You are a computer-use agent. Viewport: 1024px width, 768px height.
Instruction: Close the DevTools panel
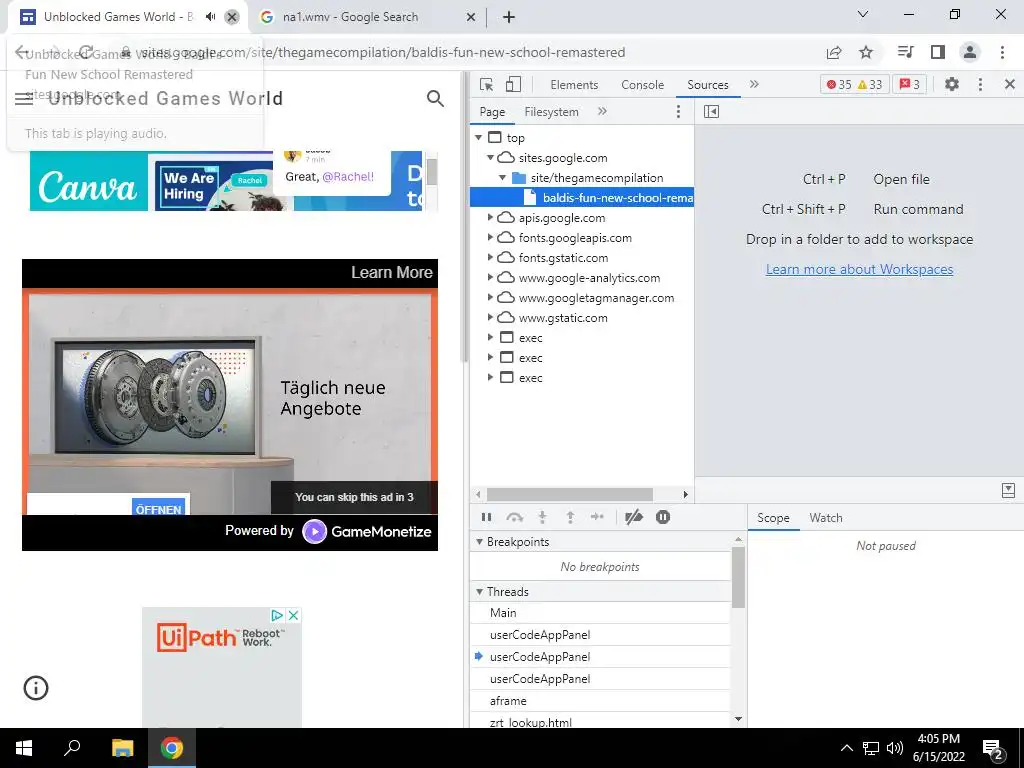1010,84
